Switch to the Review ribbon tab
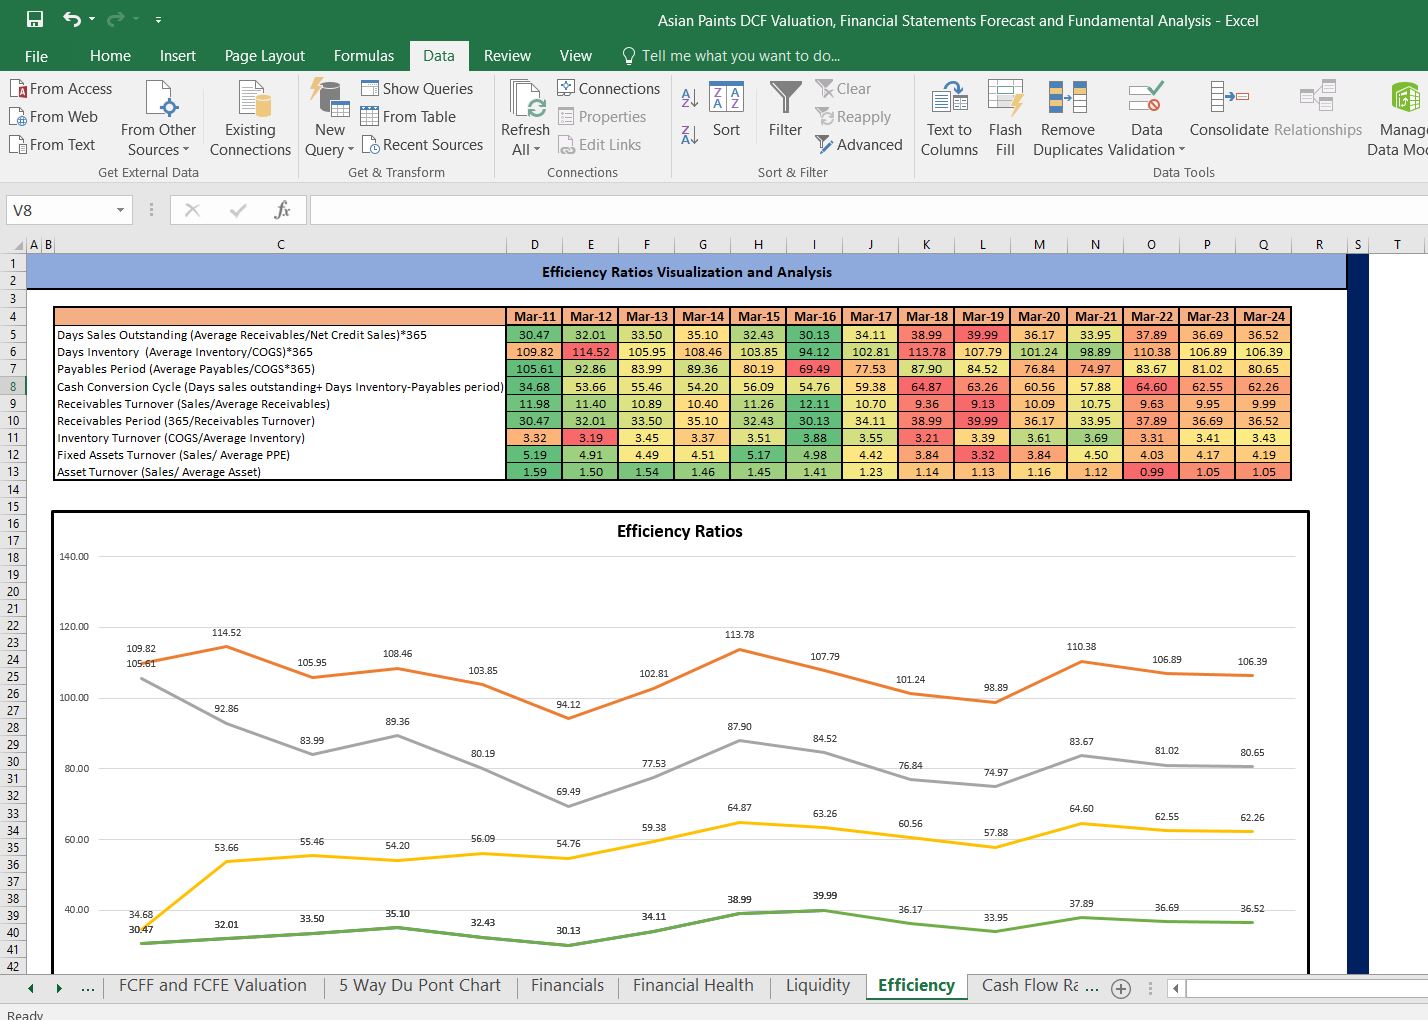Image resolution: width=1428 pixels, height=1020 pixels. pyautogui.click(x=507, y=56)
